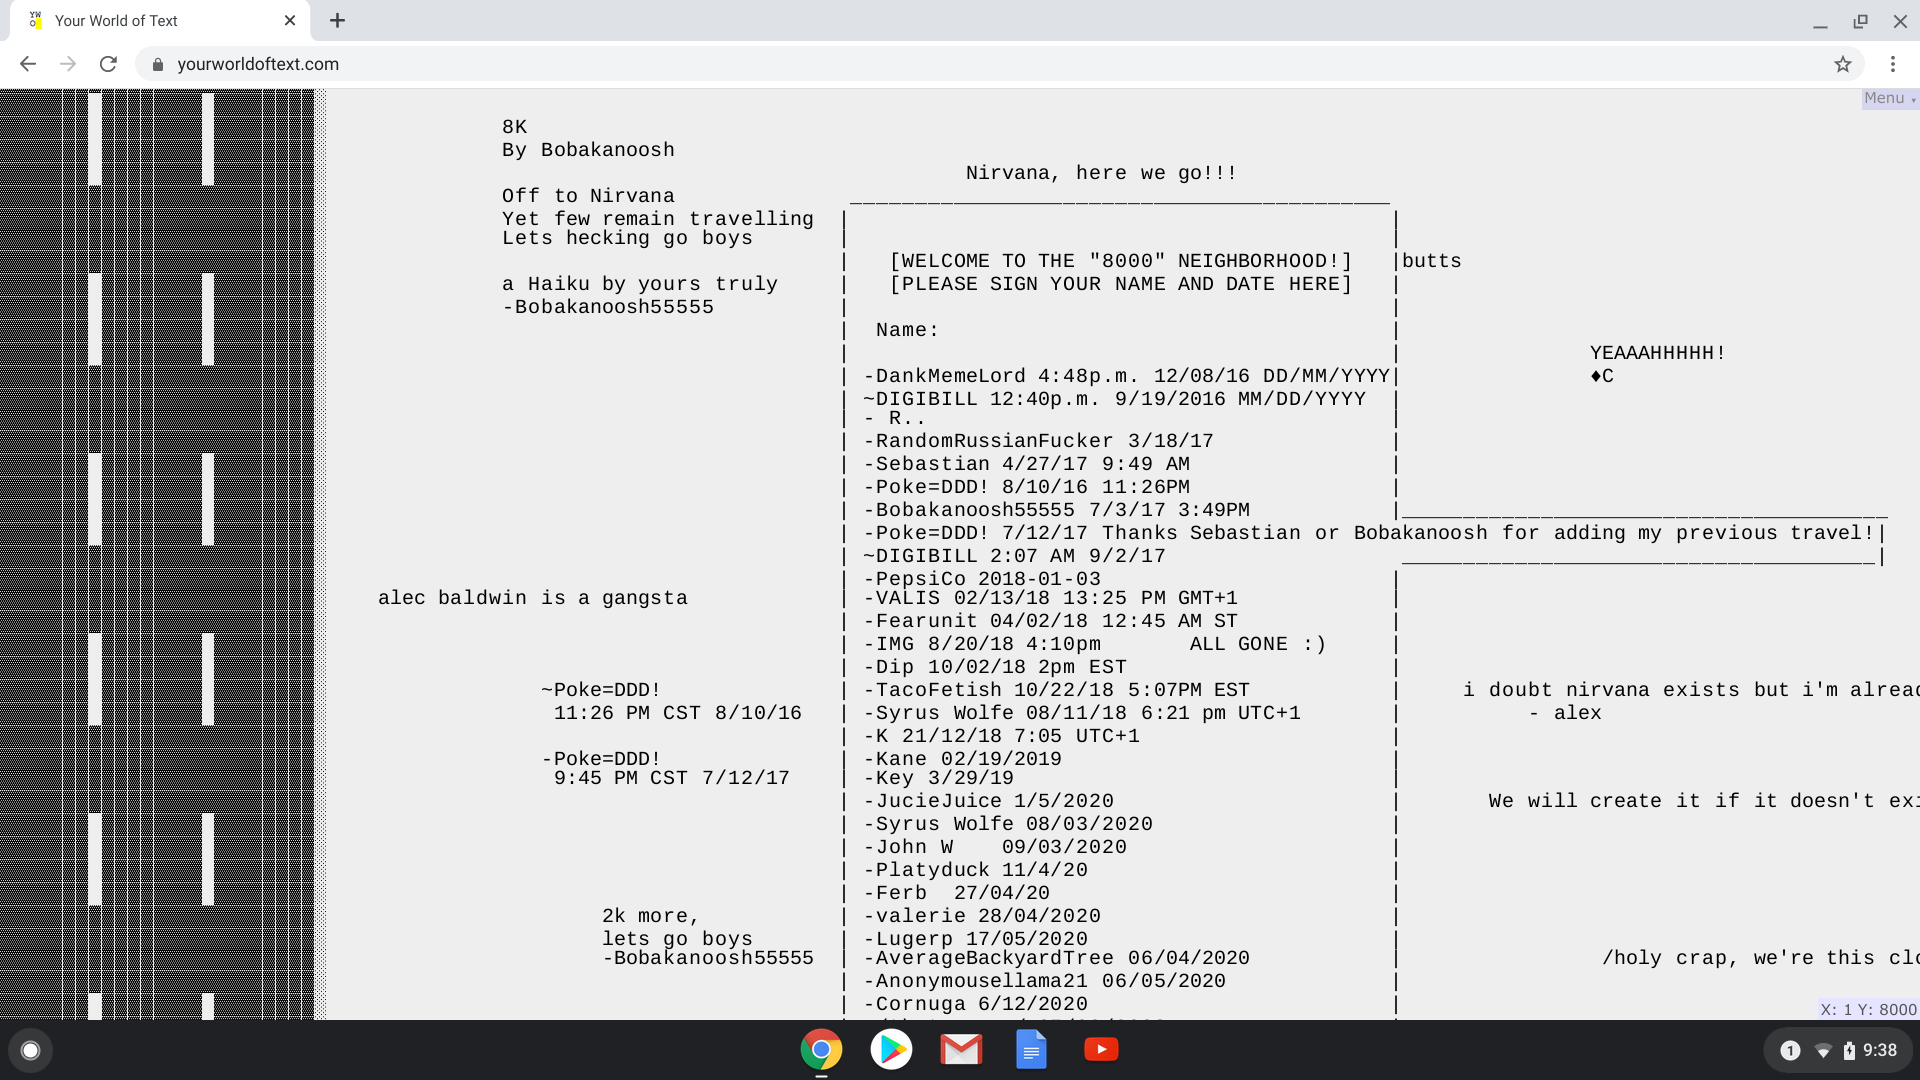
Task: Bookmark this page with the star icon
Action: pyautogui.click(x=1843, y=64)
